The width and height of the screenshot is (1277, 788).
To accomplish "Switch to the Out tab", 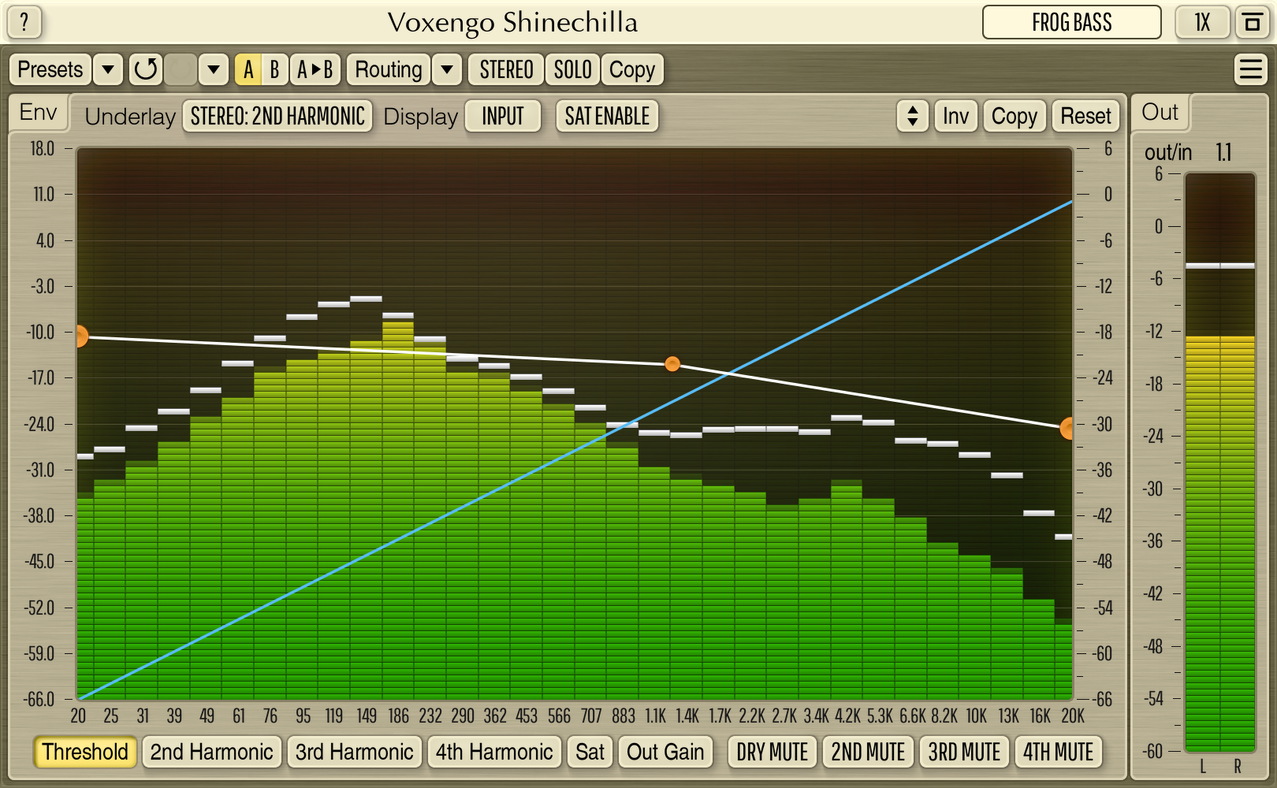I will click(1159, 112).
